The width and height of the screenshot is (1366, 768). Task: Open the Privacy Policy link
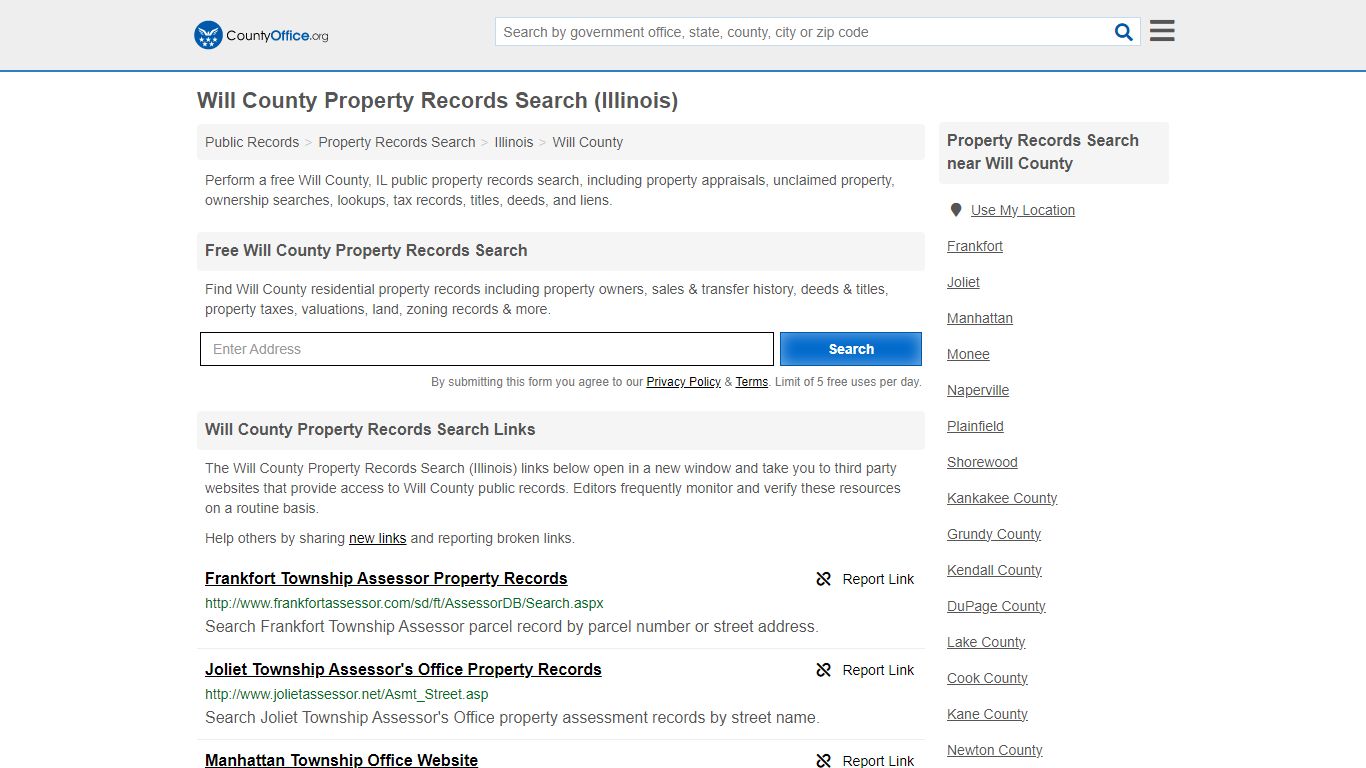[684, 382]
